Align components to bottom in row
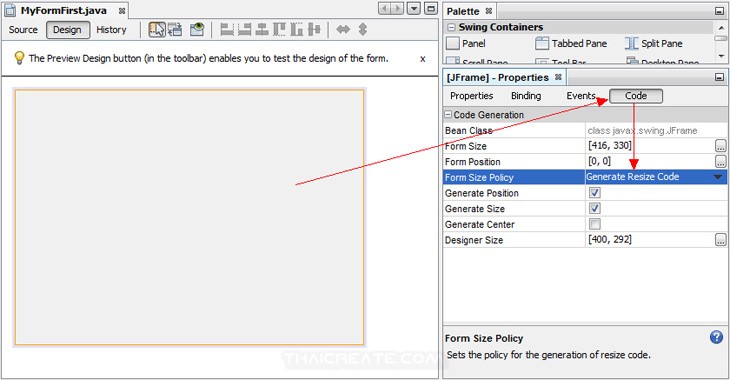Image resolution: width=730 pixels, height=380 pixels. point(297,30)
